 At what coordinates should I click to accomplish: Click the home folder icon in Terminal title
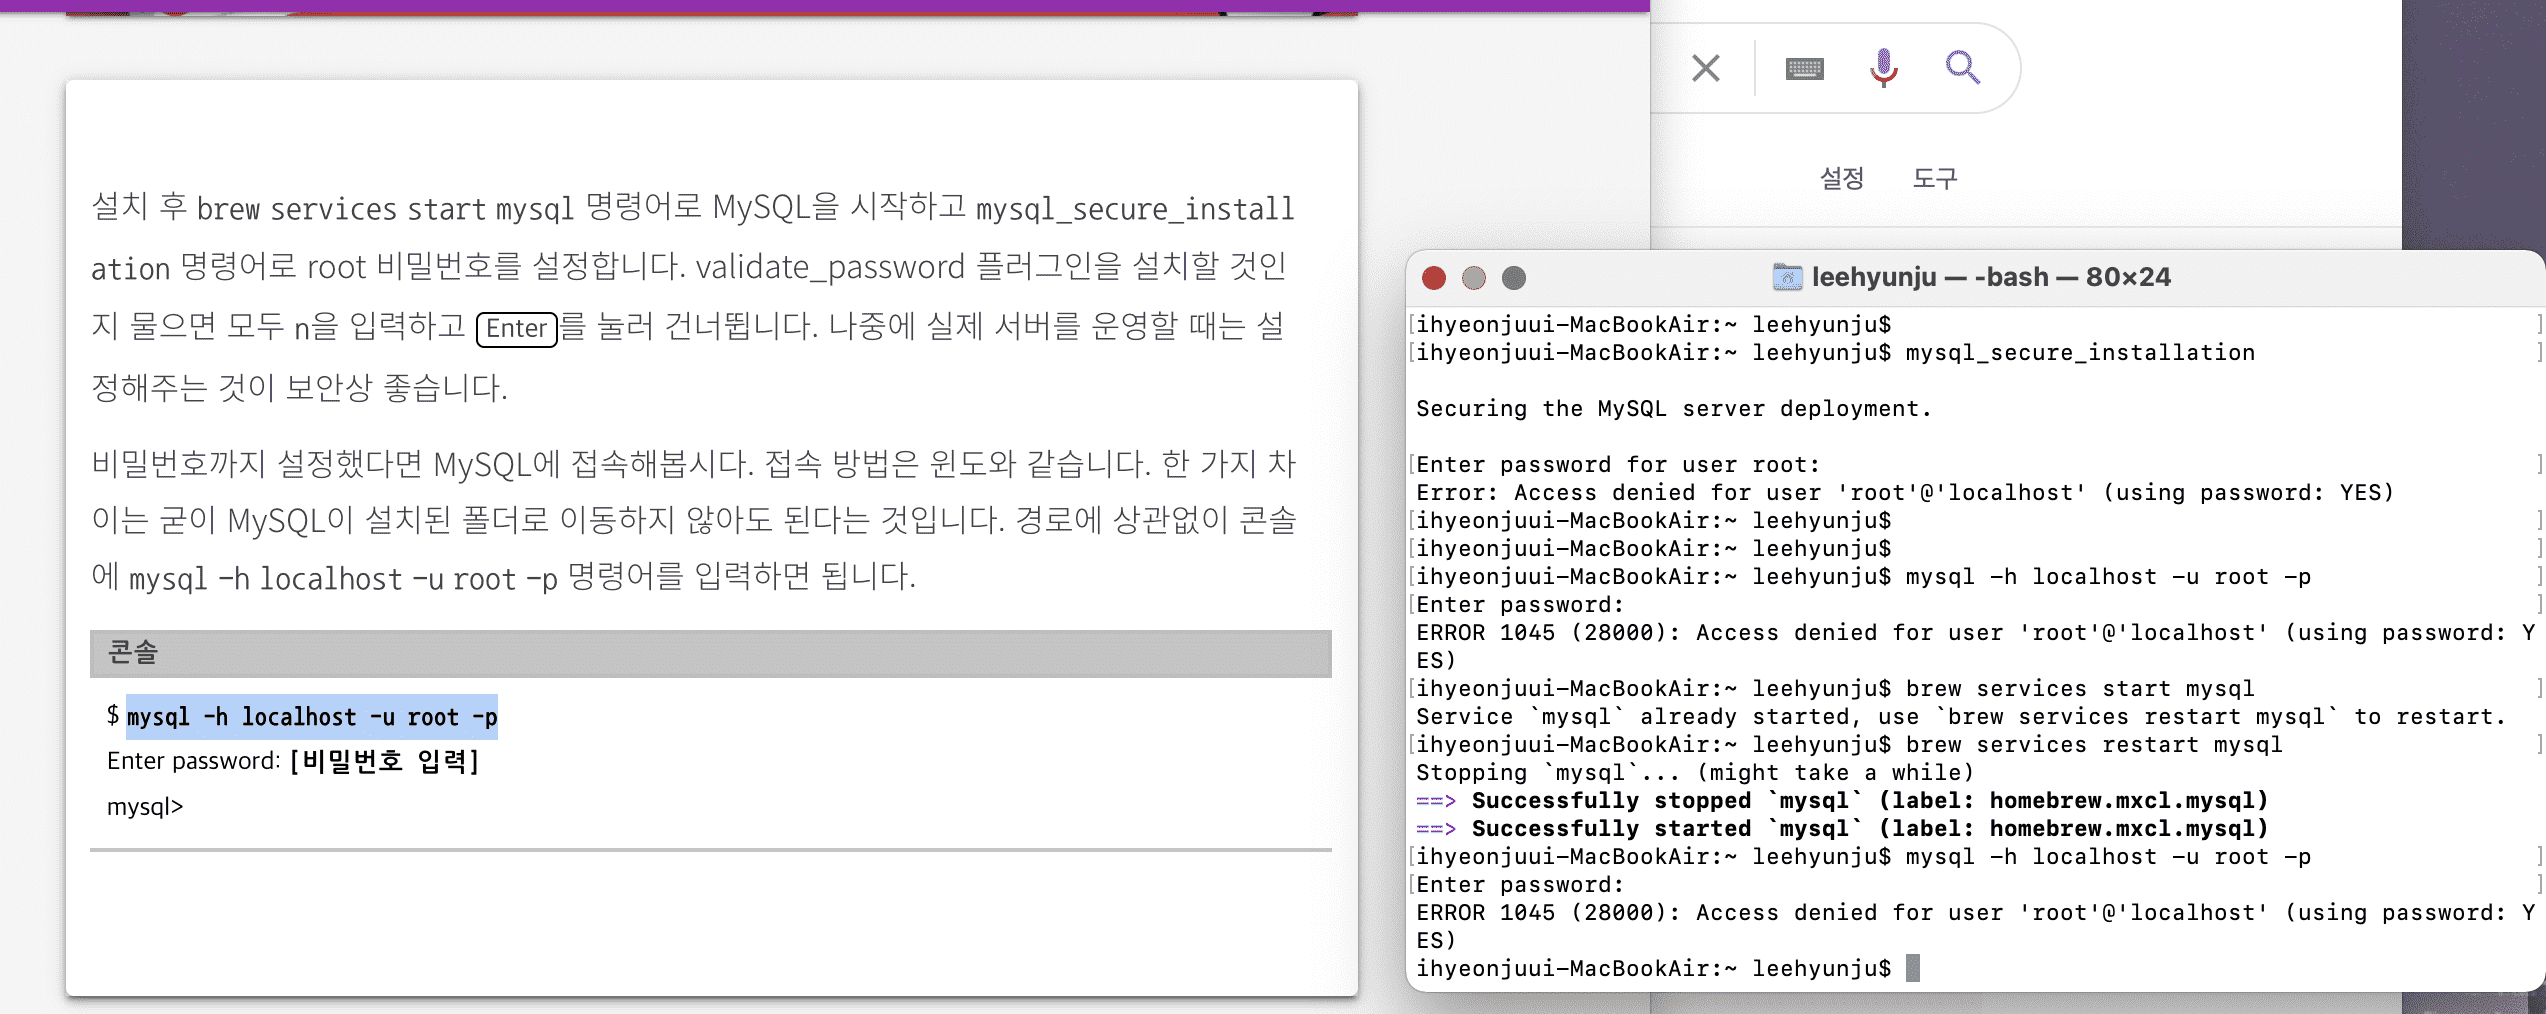(x=1787, y=277)
